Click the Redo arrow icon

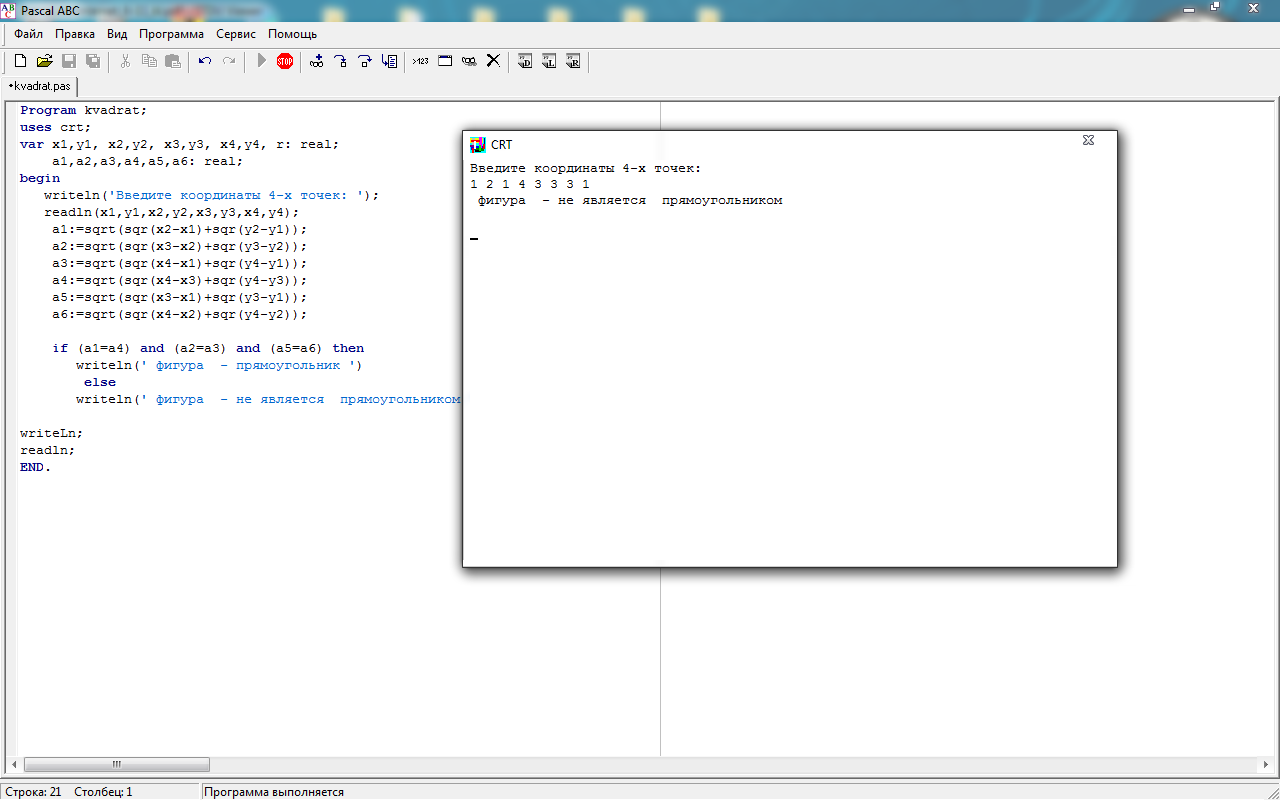coord(229,61)
